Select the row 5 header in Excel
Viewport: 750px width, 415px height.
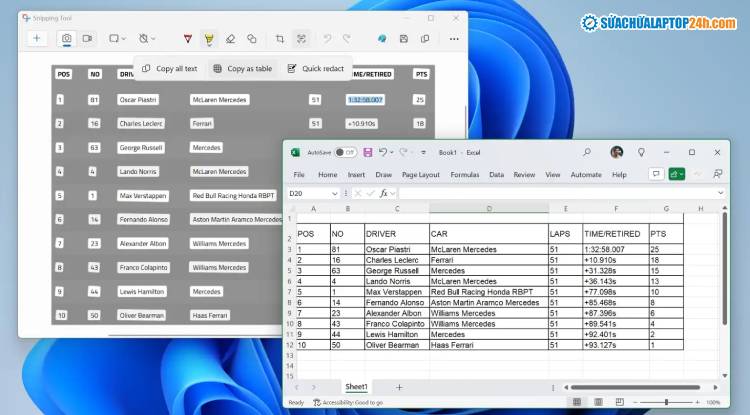(x=290, y=271)
